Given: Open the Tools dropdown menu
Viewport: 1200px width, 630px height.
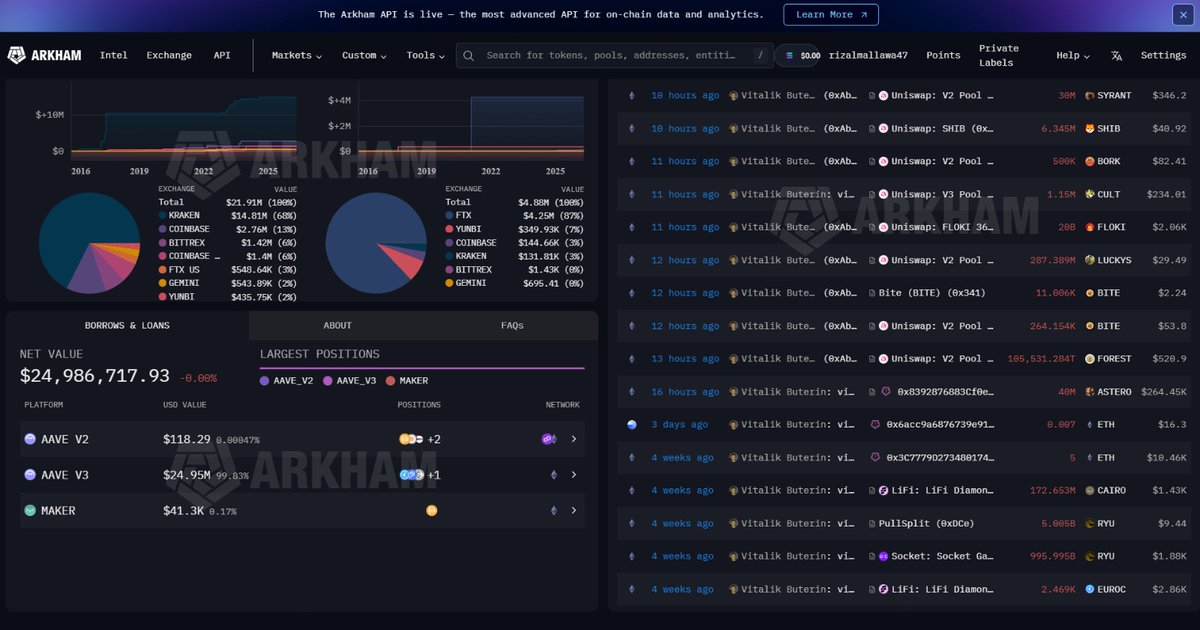Looking at the screenshot, I should click(x=426, y=56).
